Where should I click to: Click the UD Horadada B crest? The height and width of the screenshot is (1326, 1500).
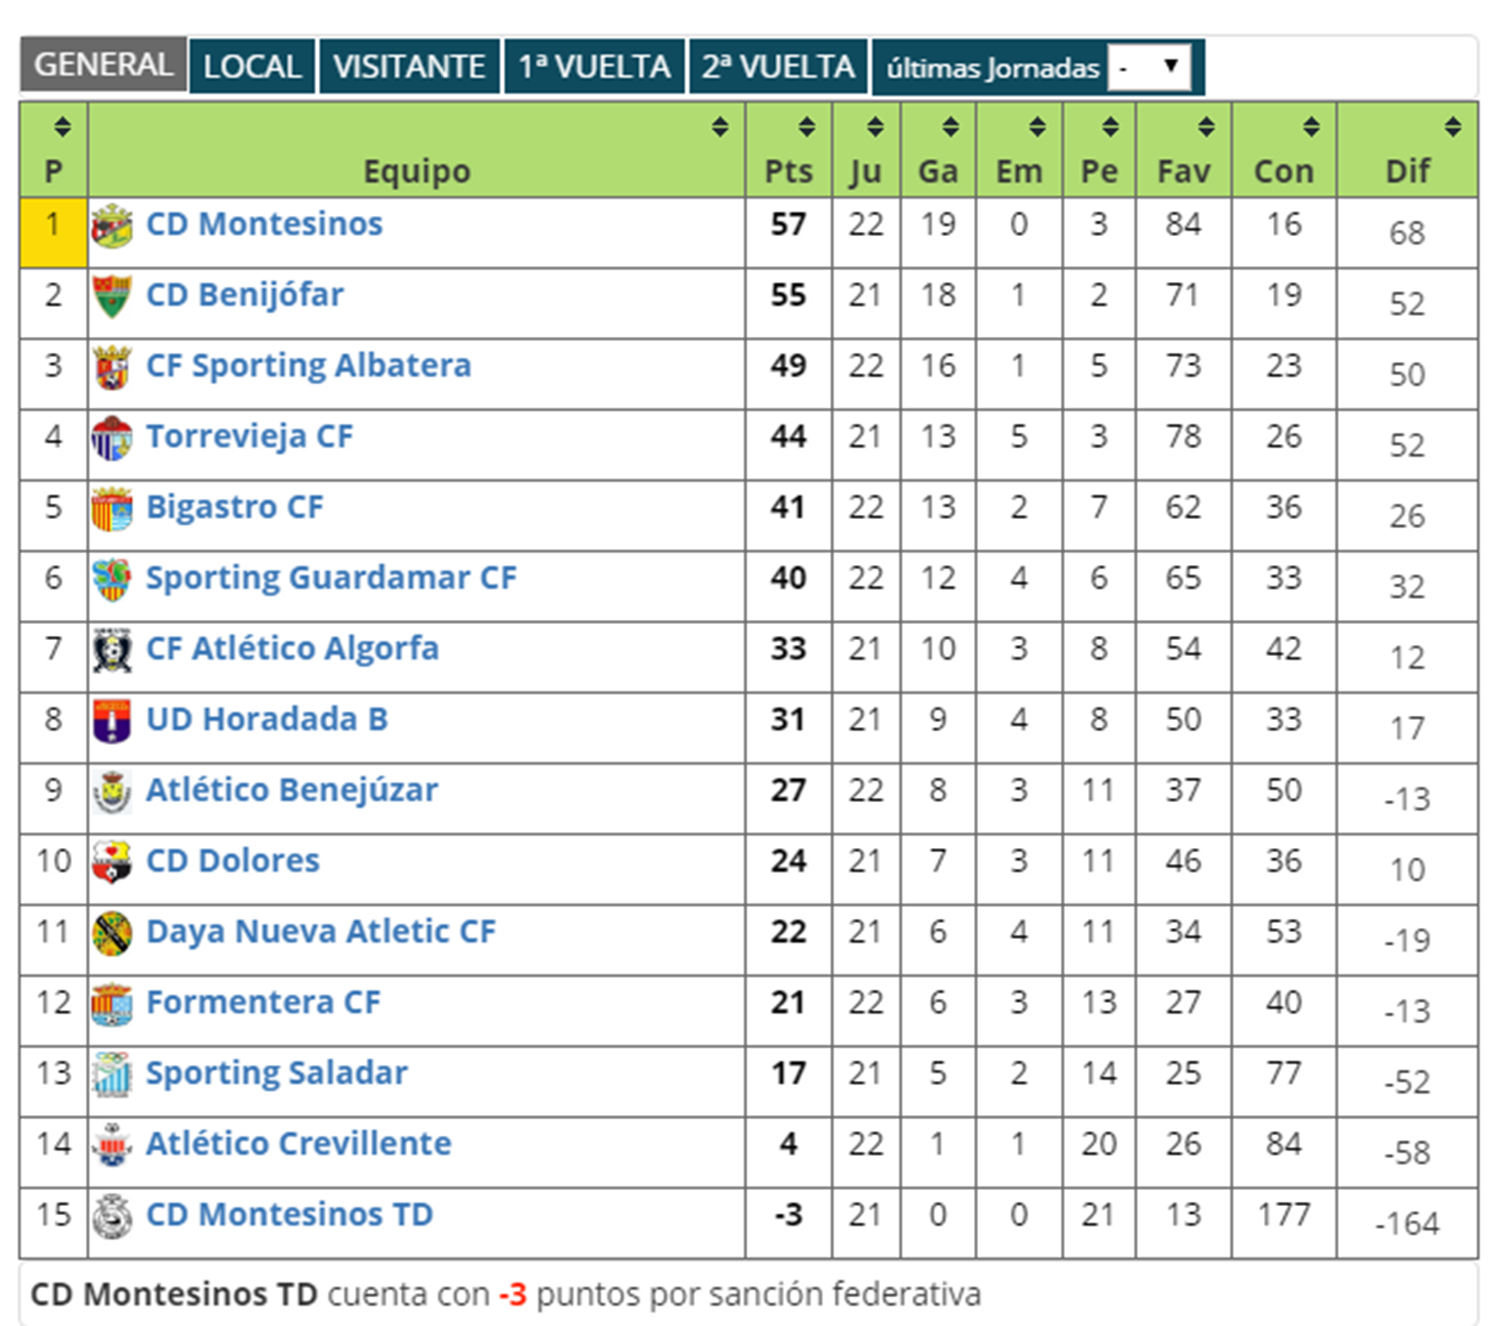click(x=111, y=721)
